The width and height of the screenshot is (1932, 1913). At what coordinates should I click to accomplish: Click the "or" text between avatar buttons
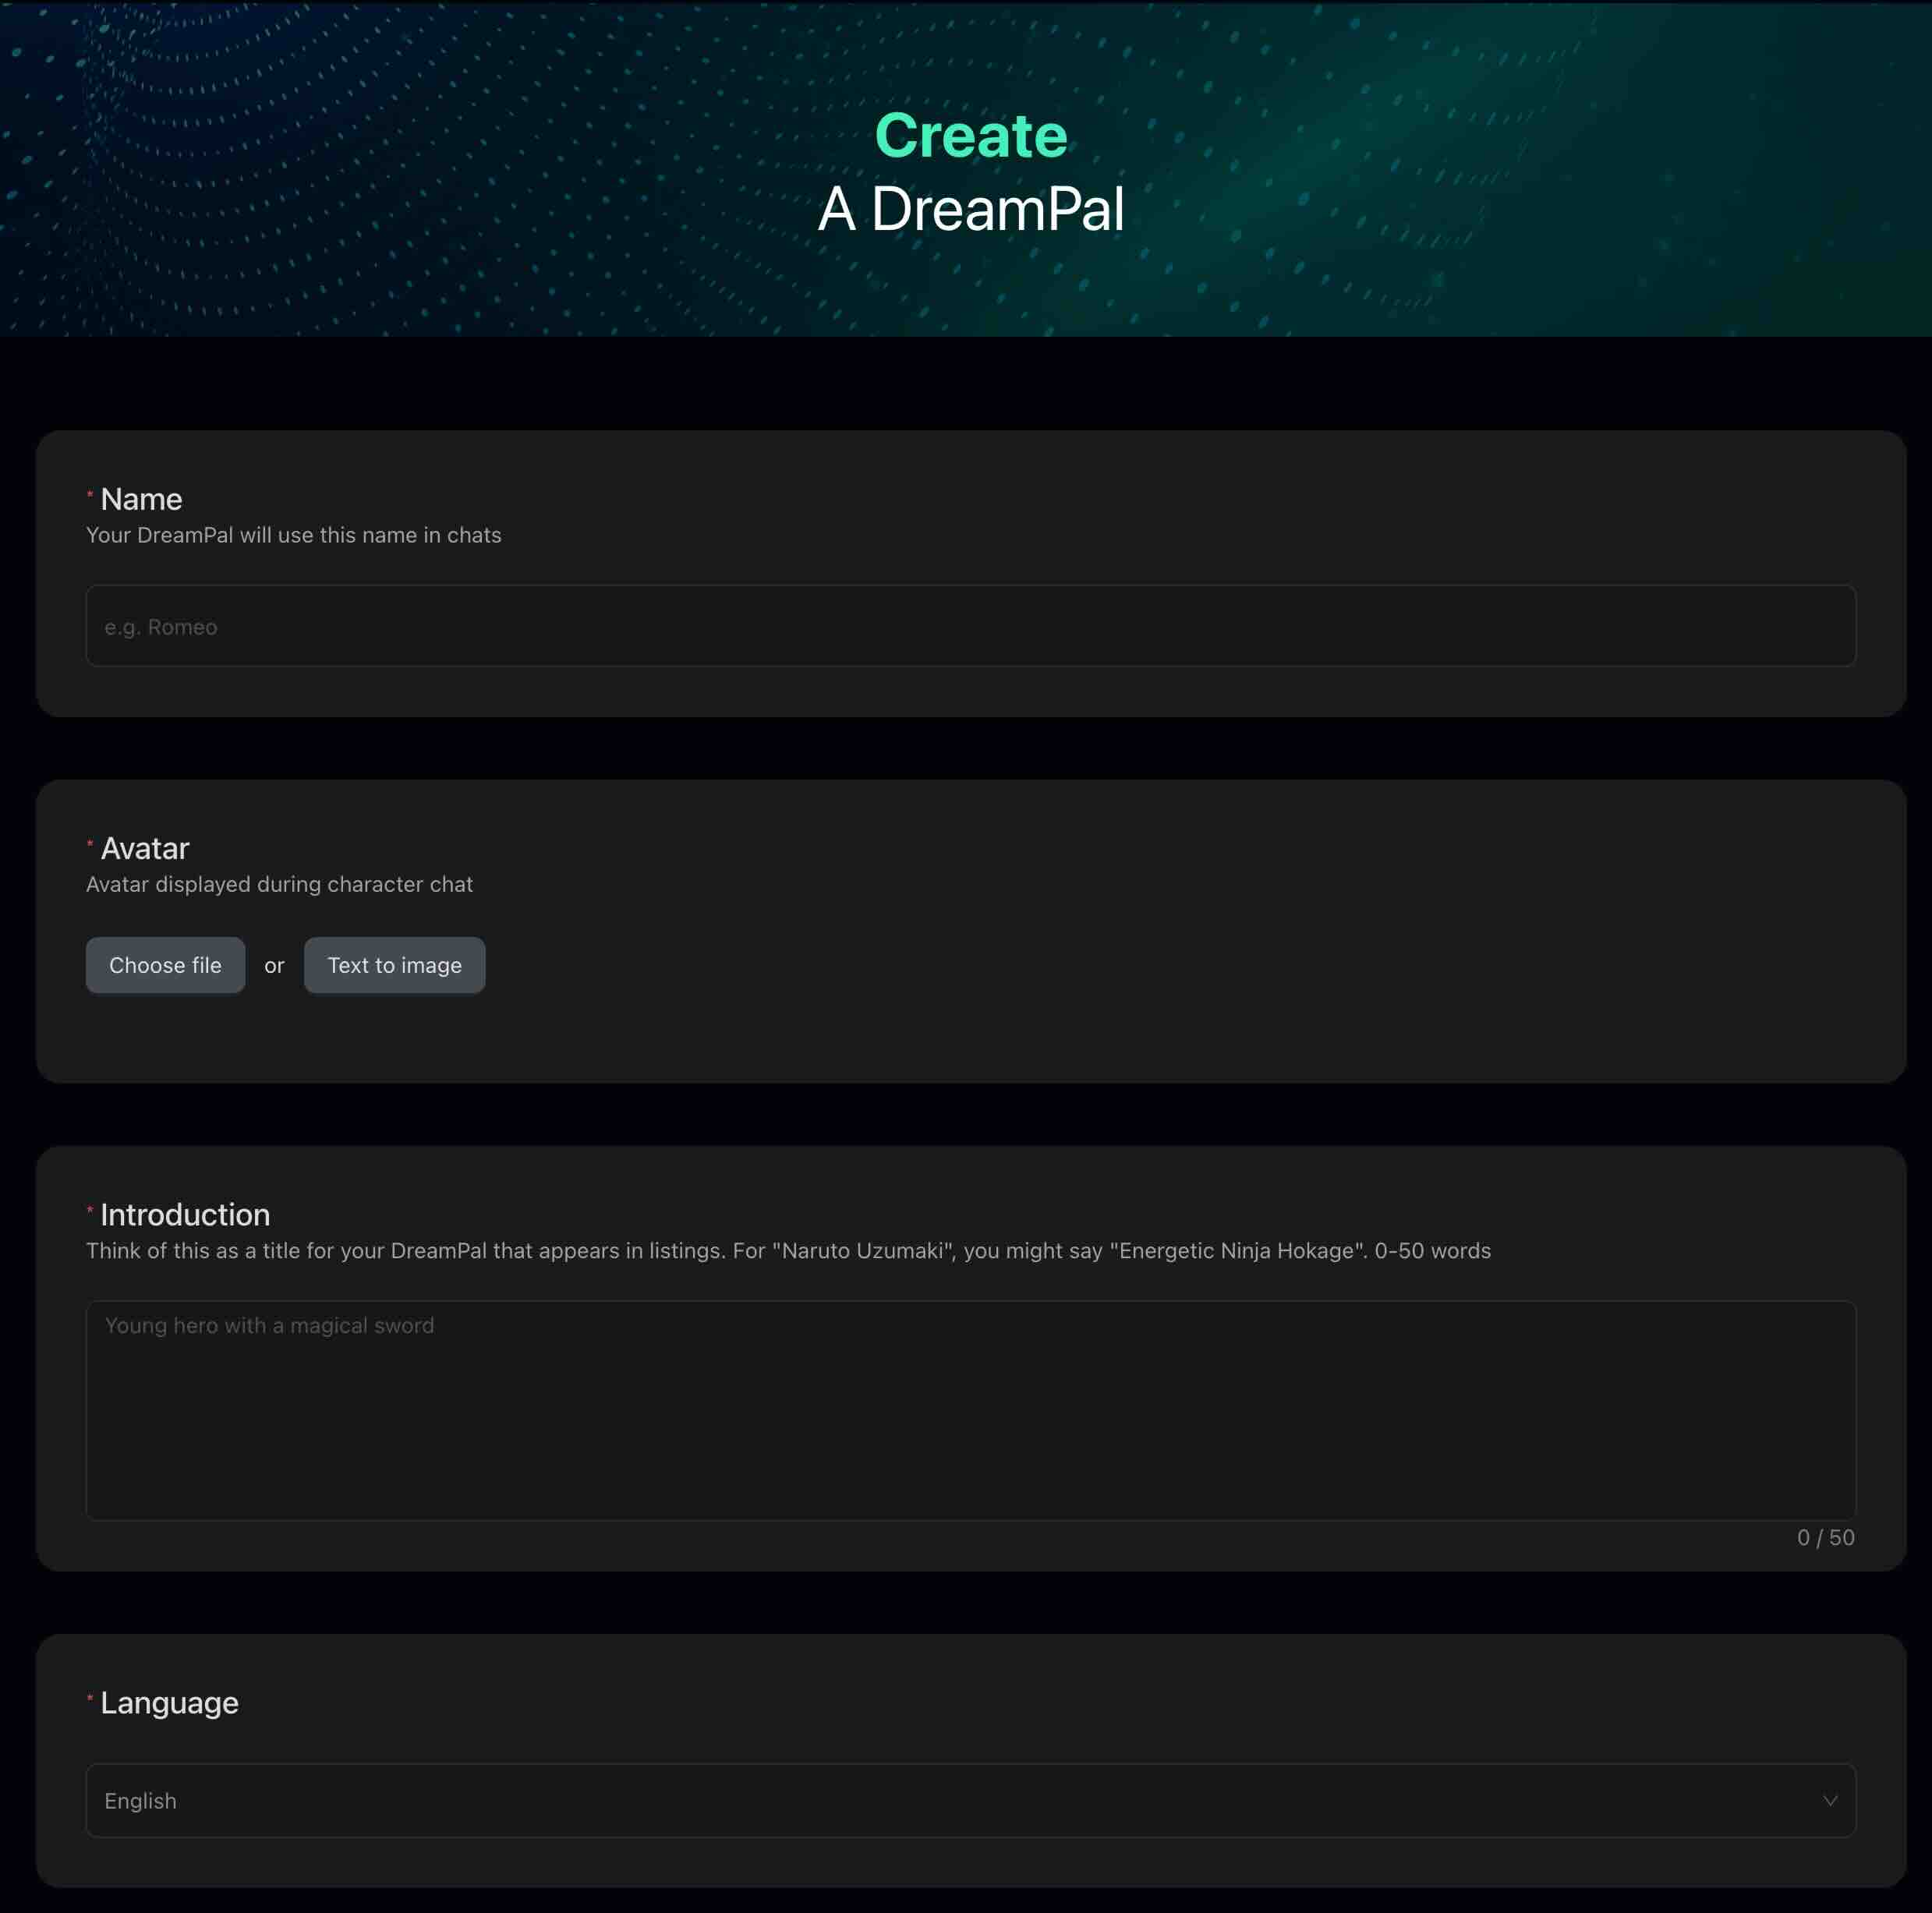tap(274, 966)
